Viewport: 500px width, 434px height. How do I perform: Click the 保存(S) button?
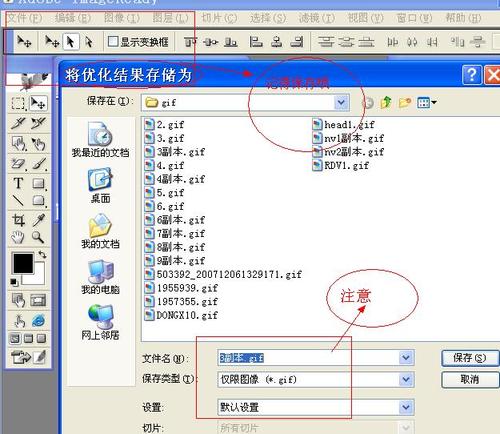point(470,358)
